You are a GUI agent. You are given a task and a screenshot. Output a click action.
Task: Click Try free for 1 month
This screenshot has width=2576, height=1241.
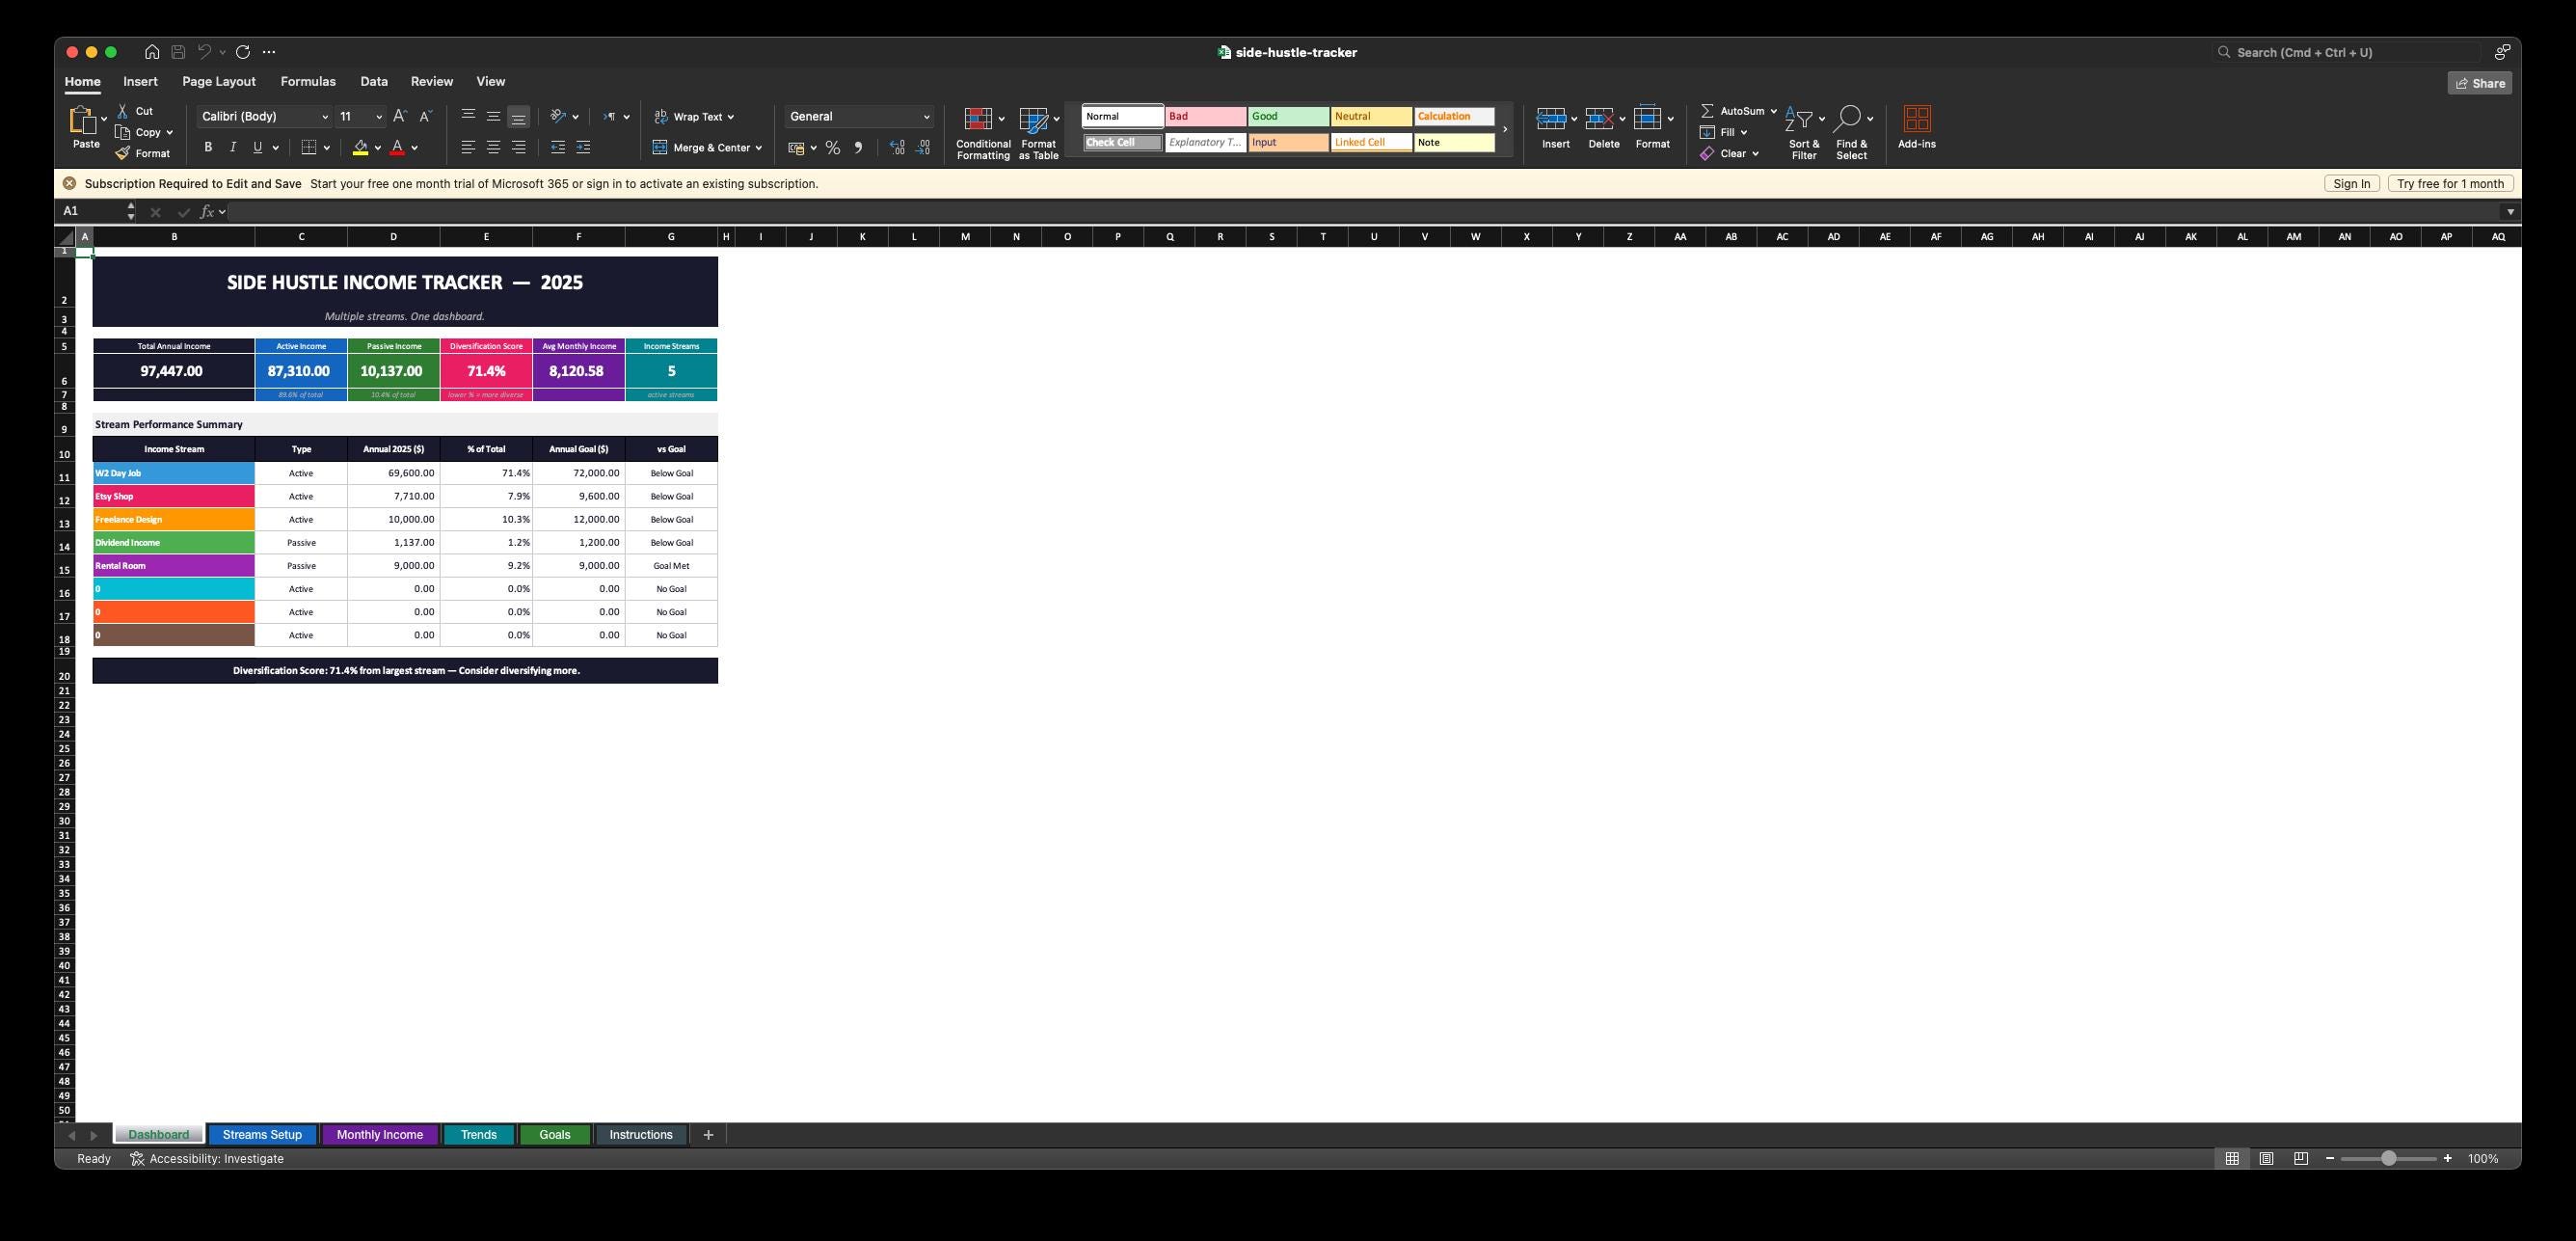(2450, 183)
